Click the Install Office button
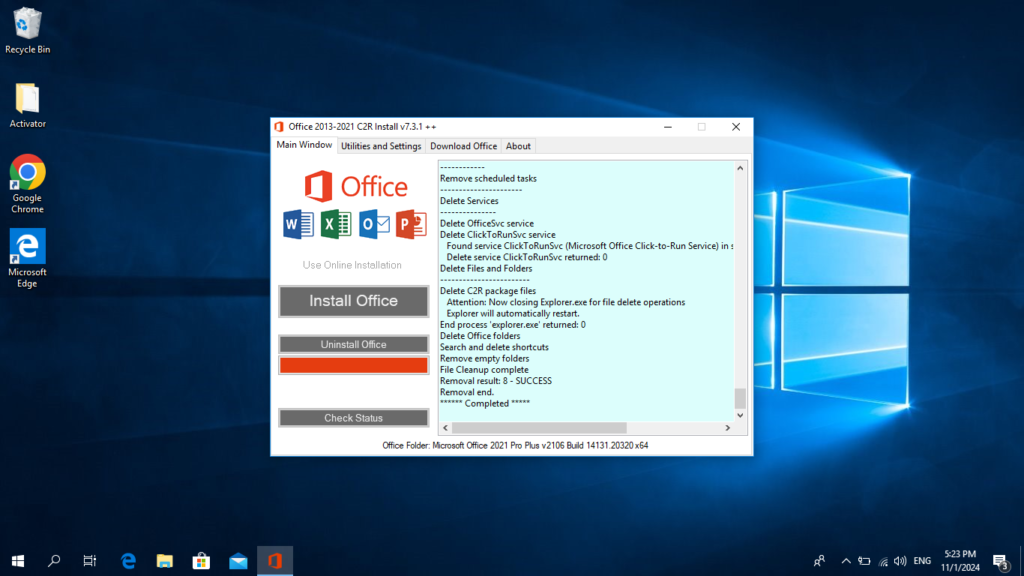The height and width of the screenshot is (576, 1024). [353, 301]
